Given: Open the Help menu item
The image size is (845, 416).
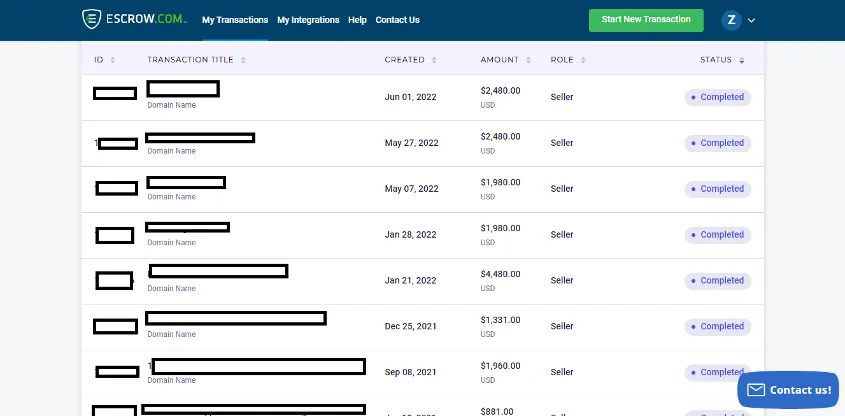Looking at the screenshot, I should coord(357,20).
